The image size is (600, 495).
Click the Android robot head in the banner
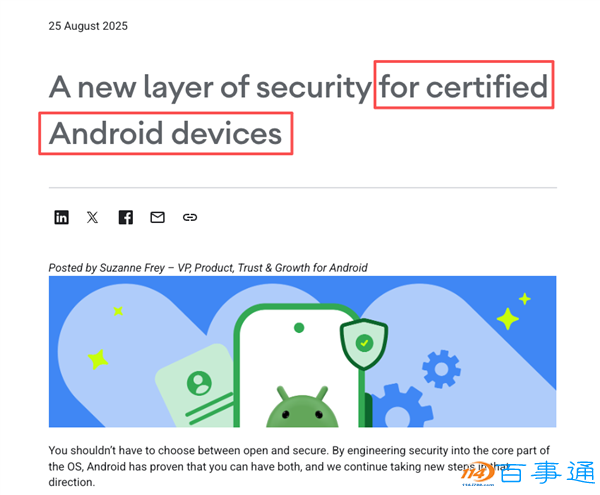[302, 407]
